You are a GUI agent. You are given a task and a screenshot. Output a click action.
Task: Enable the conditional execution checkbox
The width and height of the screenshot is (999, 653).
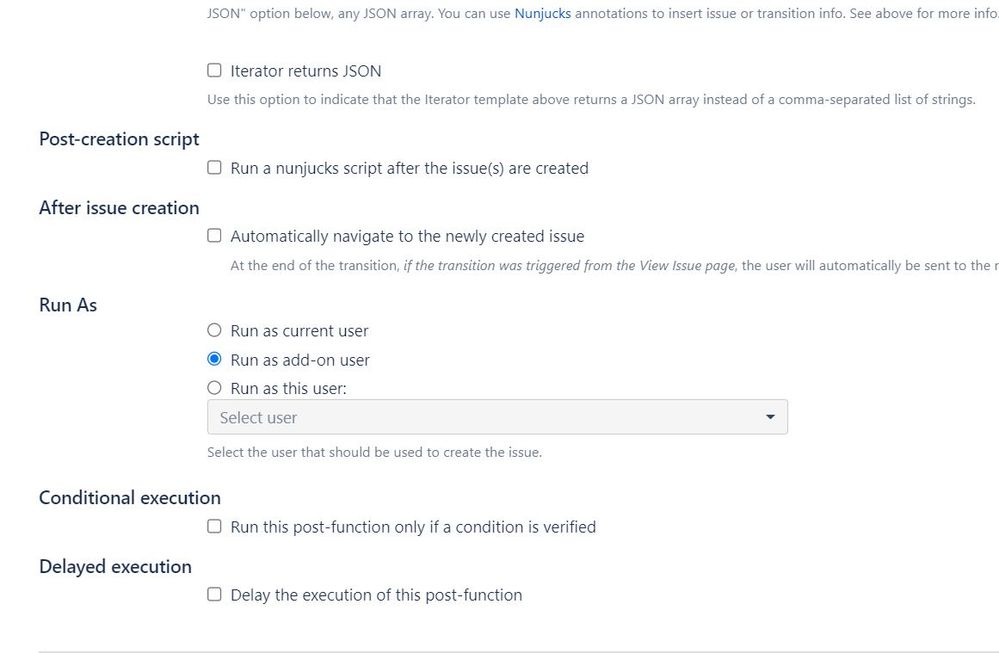coord(214,526)
